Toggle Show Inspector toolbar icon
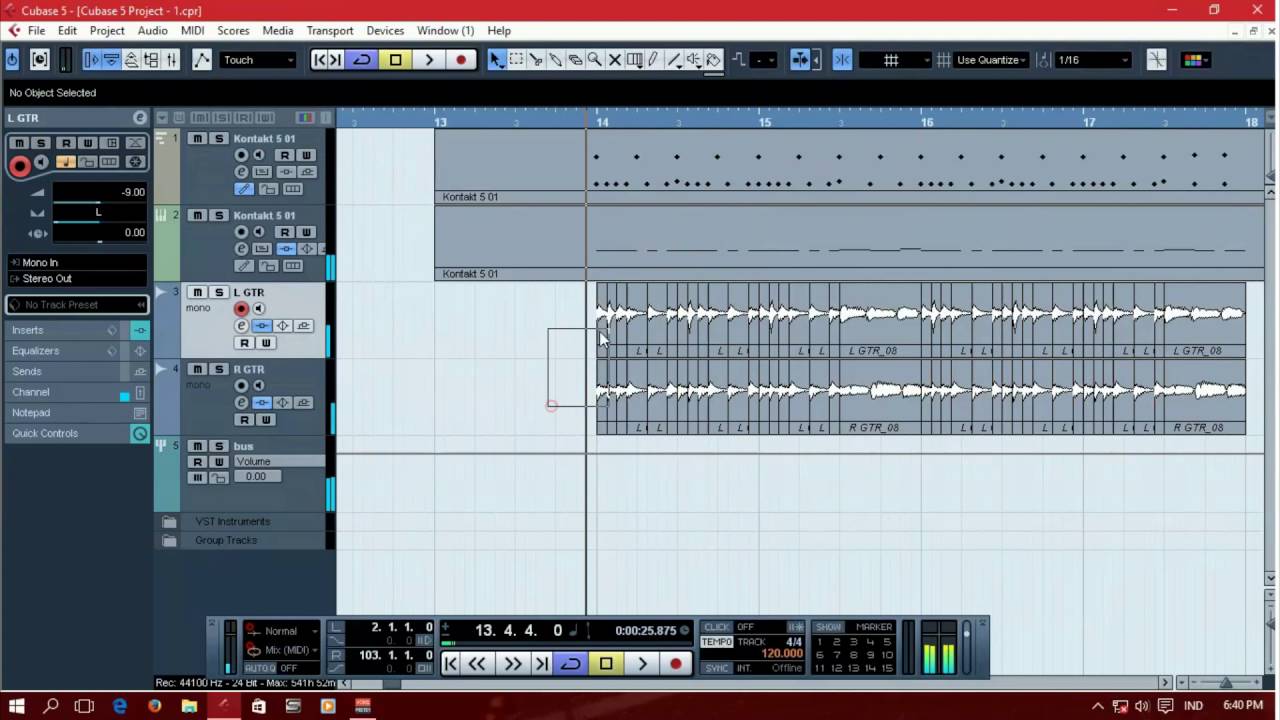 [x=91, y=60]
